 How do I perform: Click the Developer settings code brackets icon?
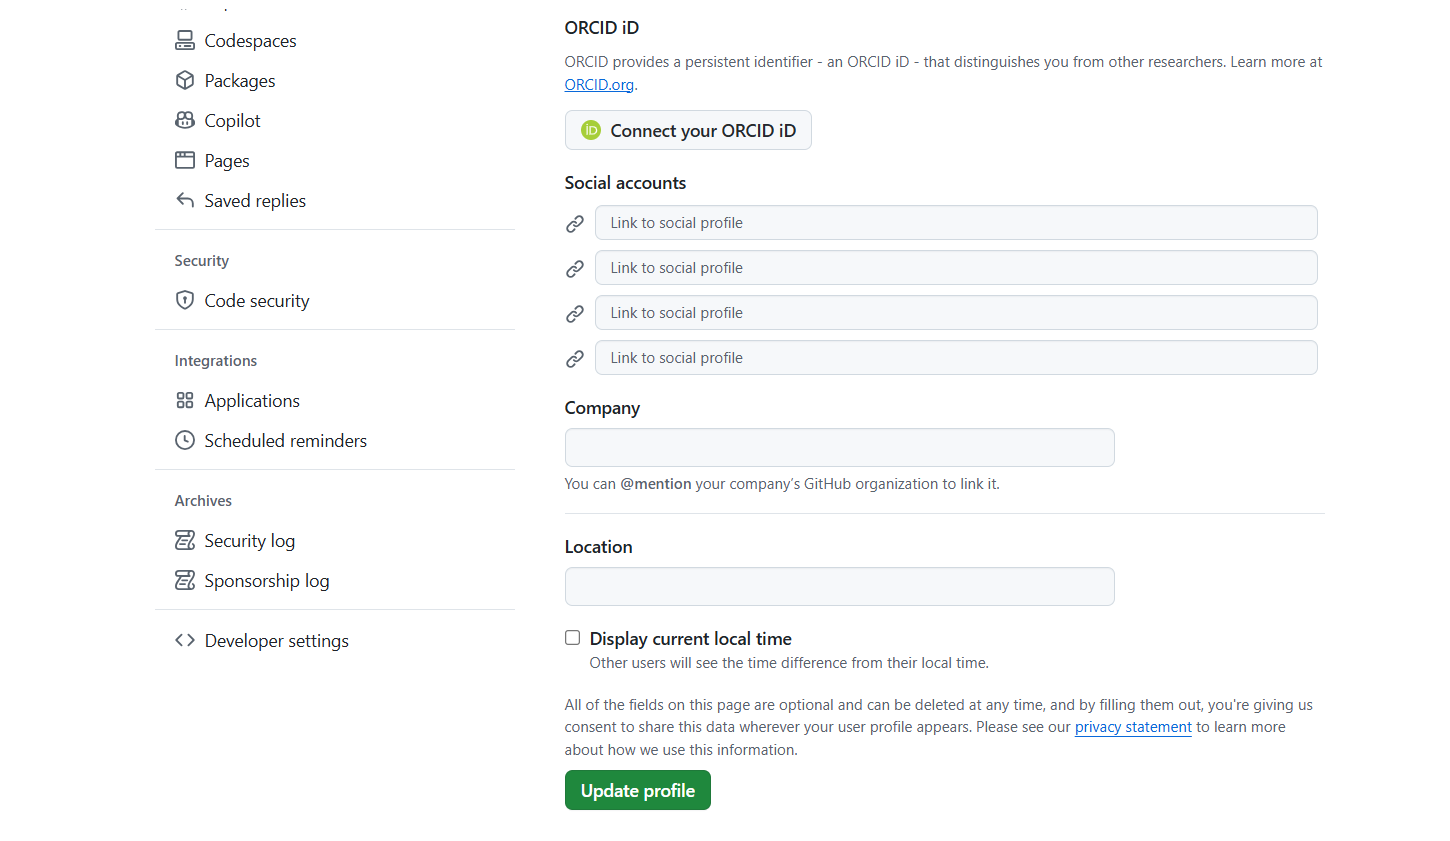point(185,640)
